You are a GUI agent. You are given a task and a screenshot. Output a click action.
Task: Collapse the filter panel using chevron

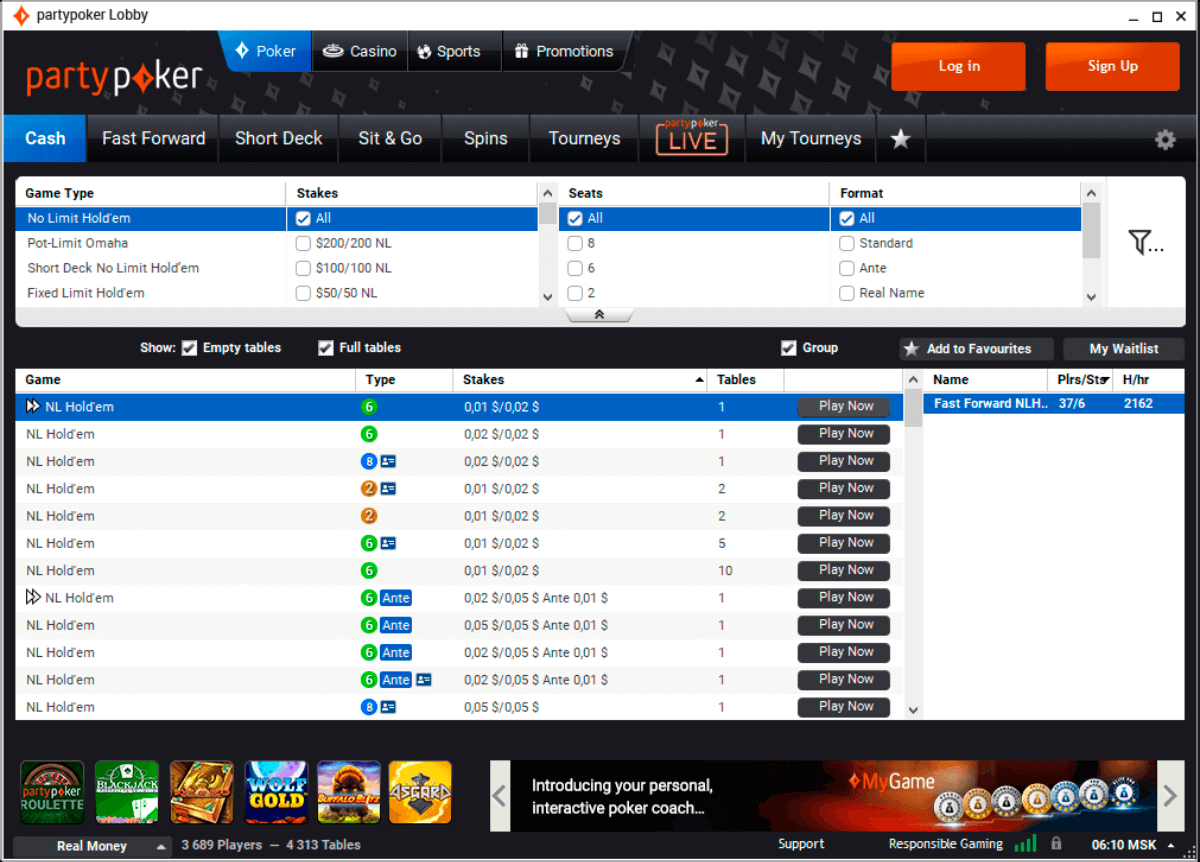599,315
